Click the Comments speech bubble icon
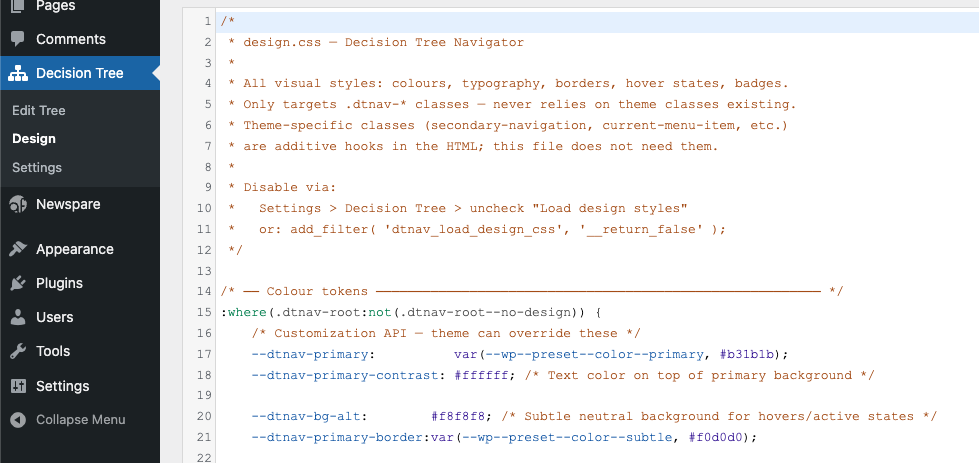The image size is (979, 463). pos(18,39)
